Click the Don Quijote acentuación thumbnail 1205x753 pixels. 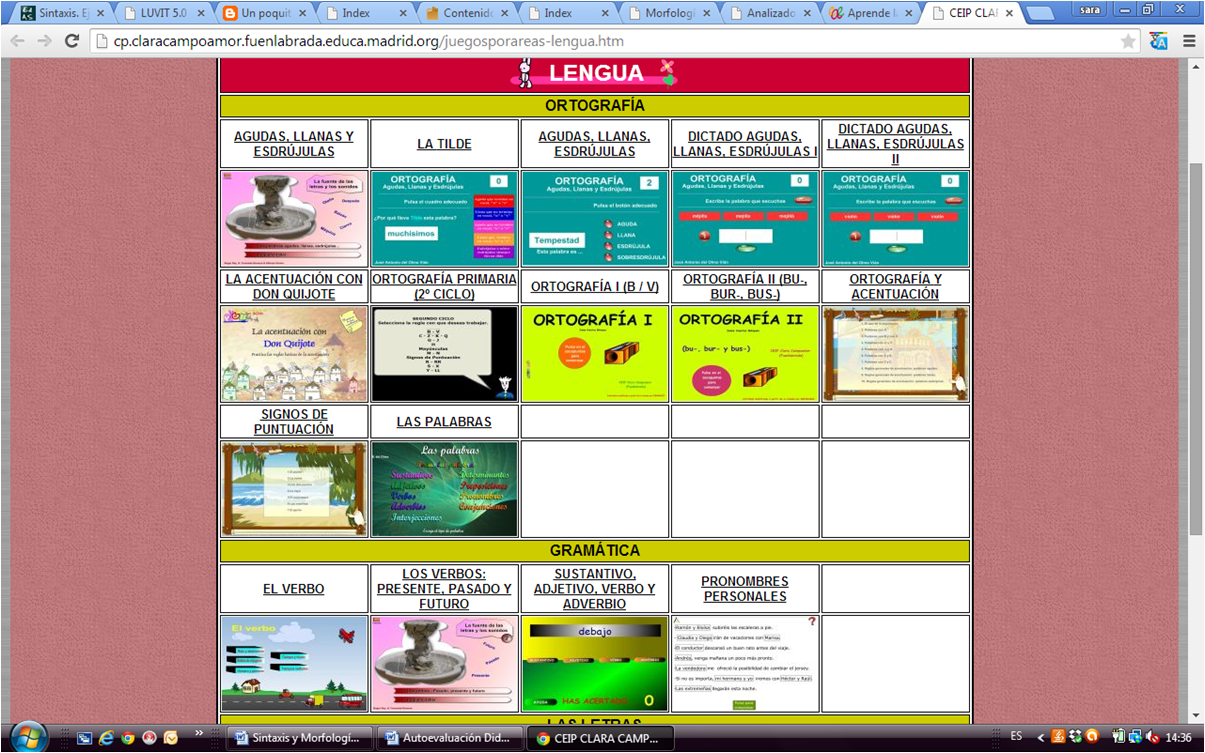pyautogui.click(x=294, y=354)
